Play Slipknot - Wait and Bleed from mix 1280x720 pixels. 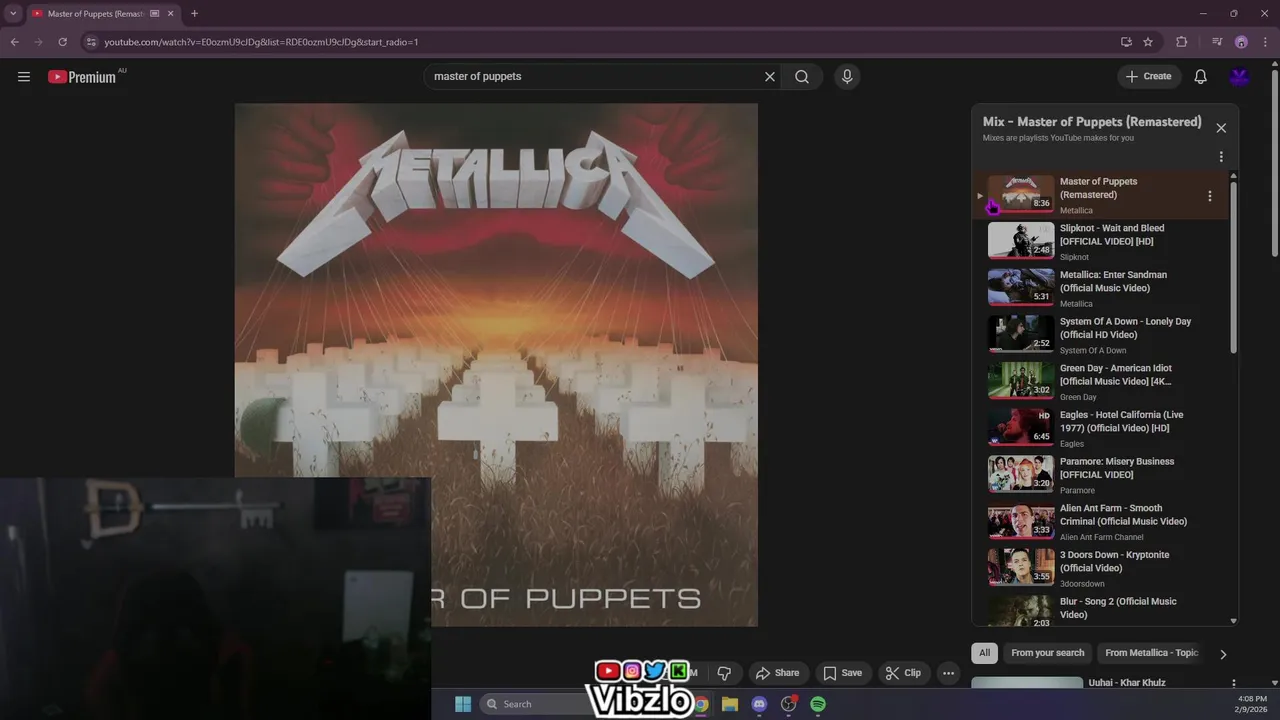[1100, 242]
